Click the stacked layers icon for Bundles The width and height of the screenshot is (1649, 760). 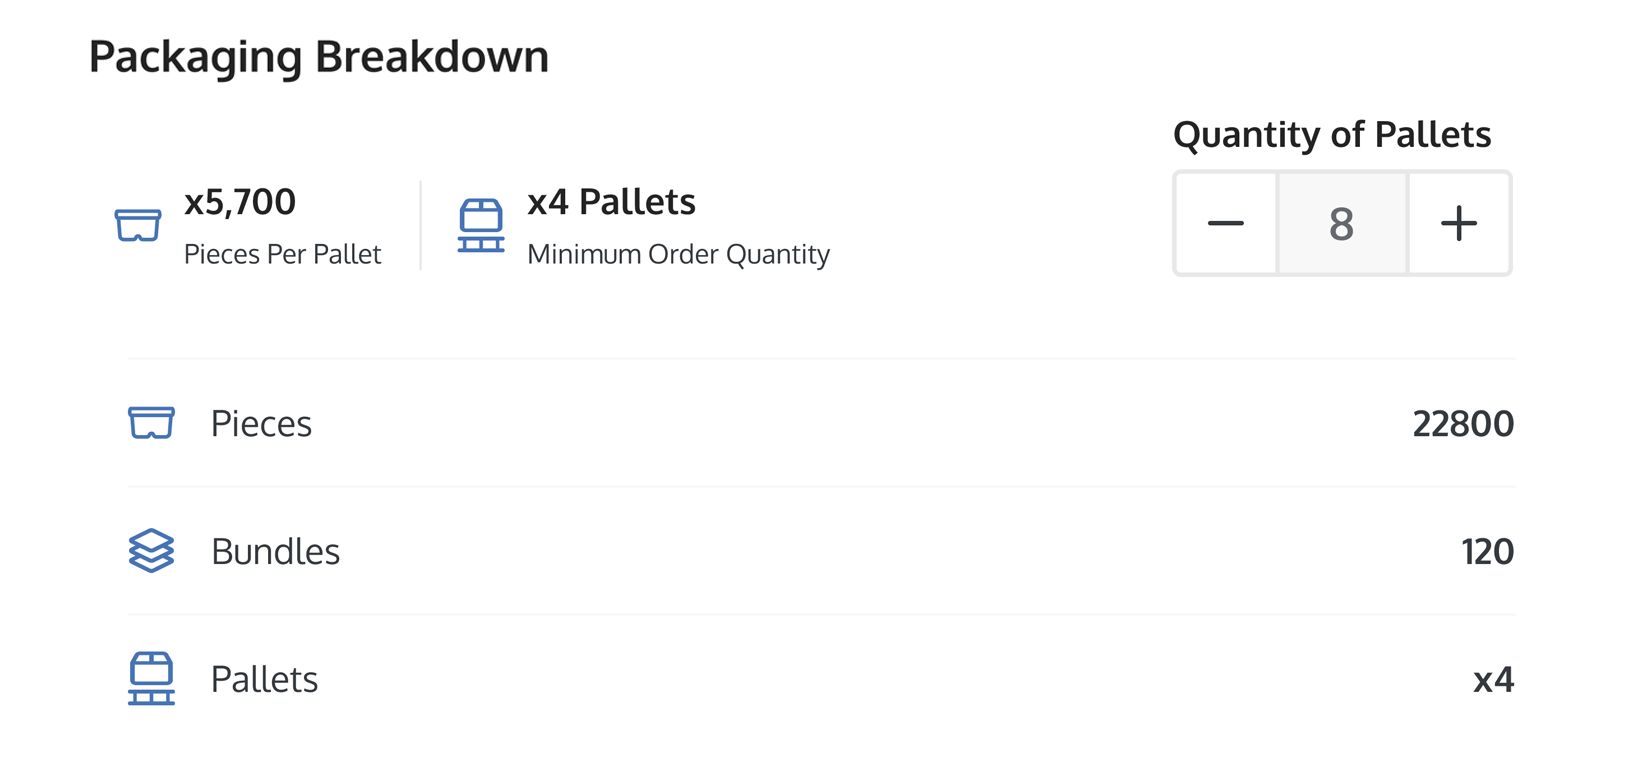[151, 551]
